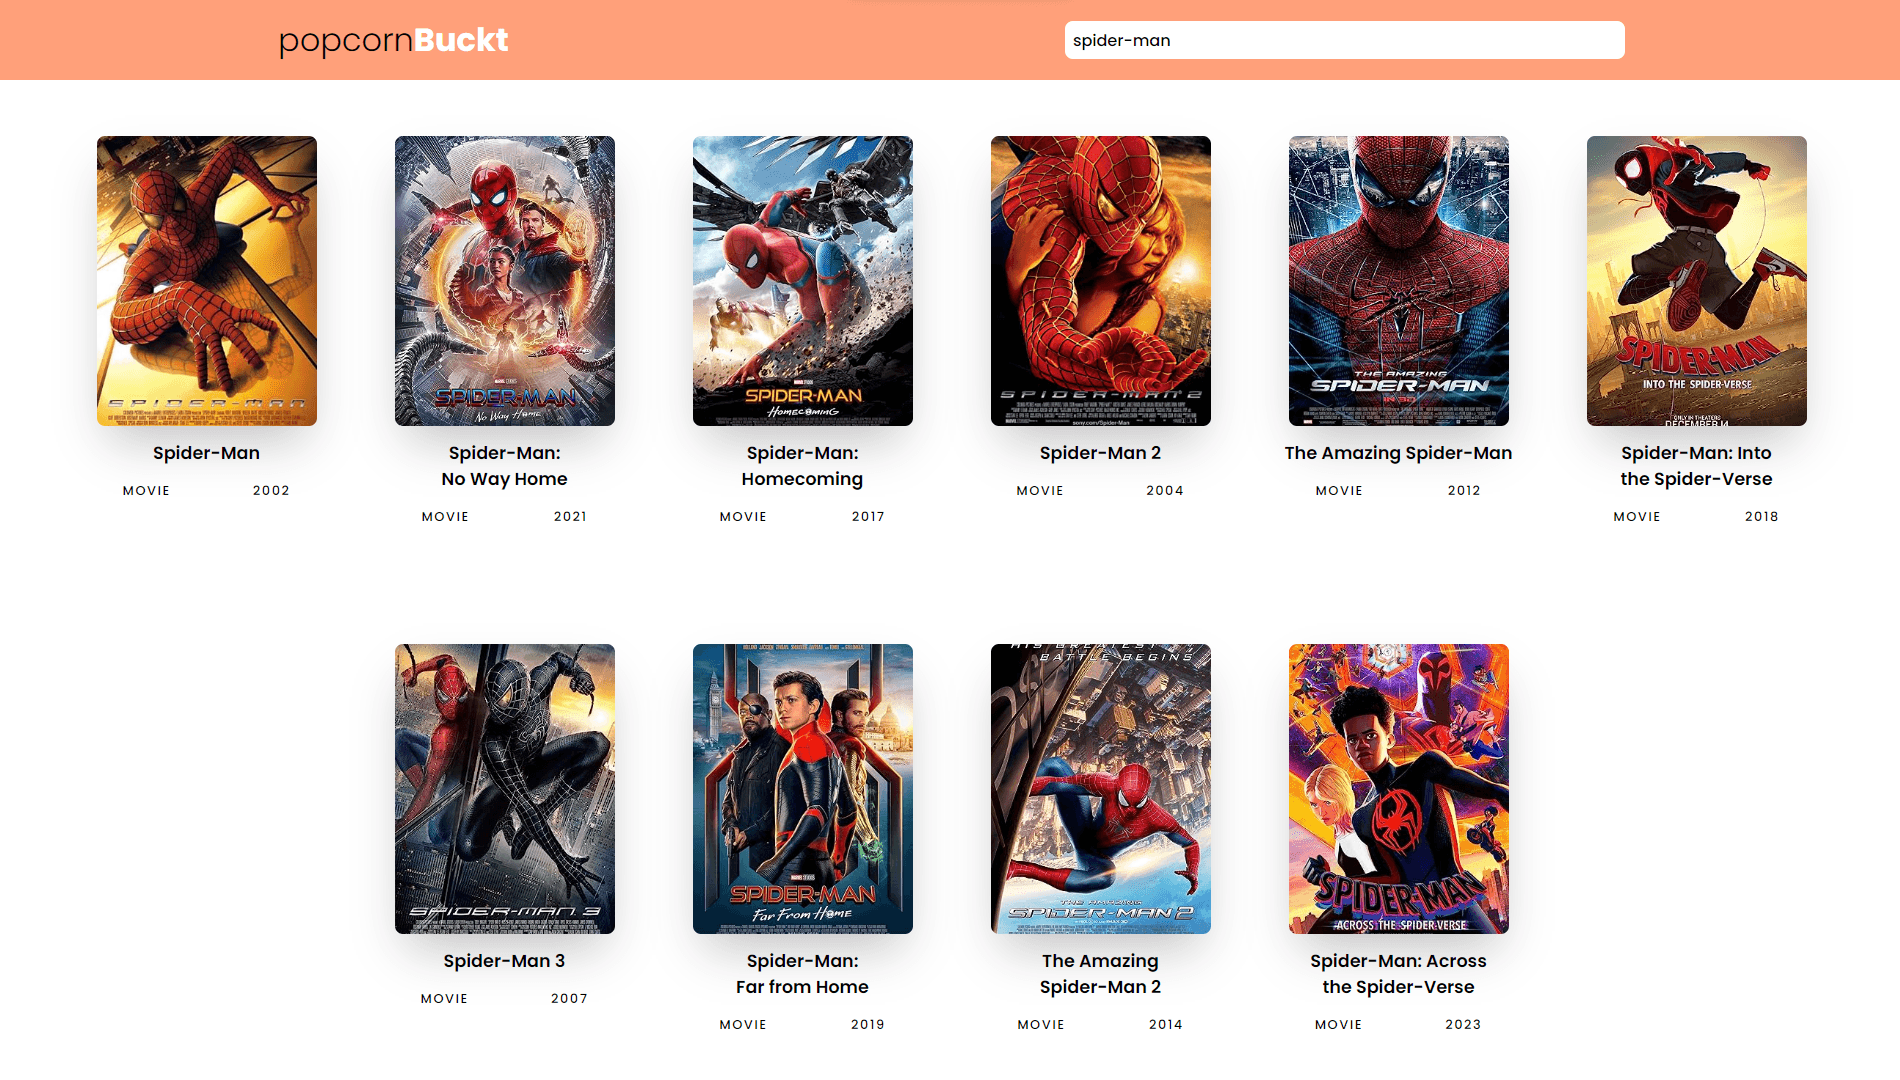This screenshot has width=1900, height=1080.
Task: Focus the search field containing "spider-man"
Action: [1344, 40]
